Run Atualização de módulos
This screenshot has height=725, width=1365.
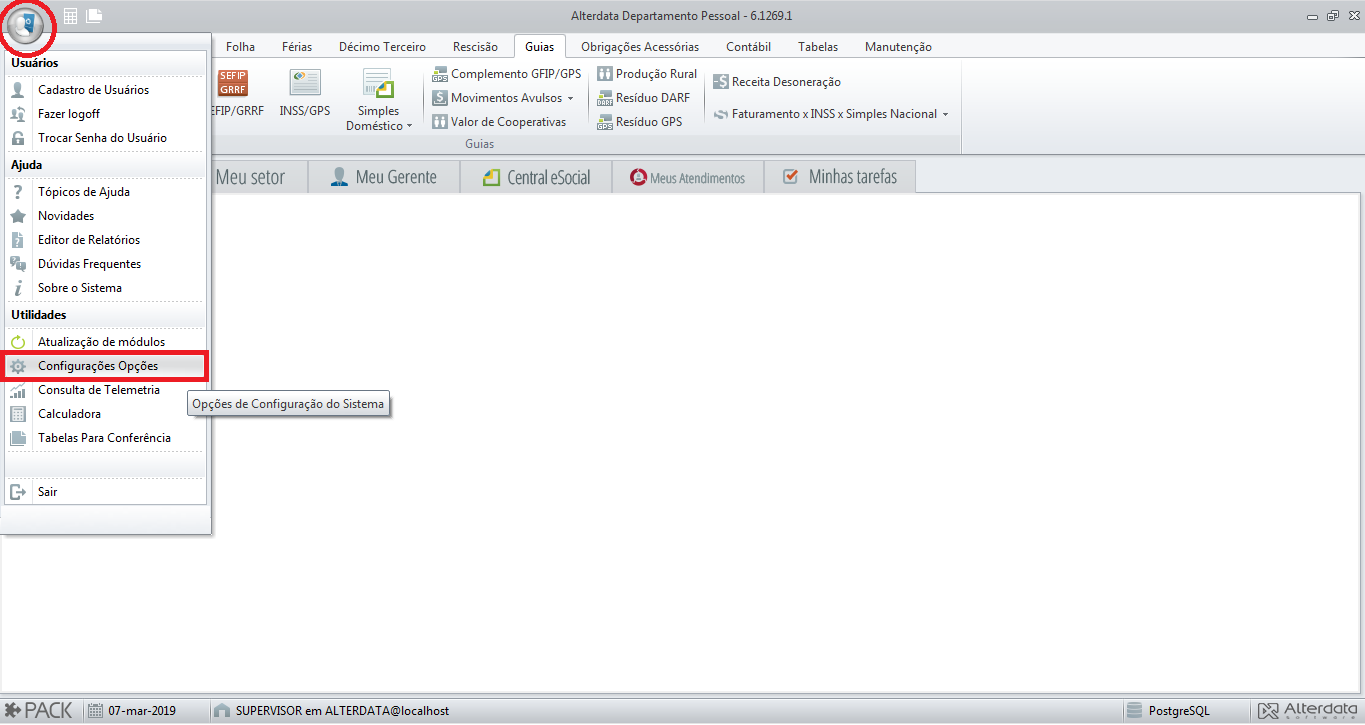tap(106, 342)
